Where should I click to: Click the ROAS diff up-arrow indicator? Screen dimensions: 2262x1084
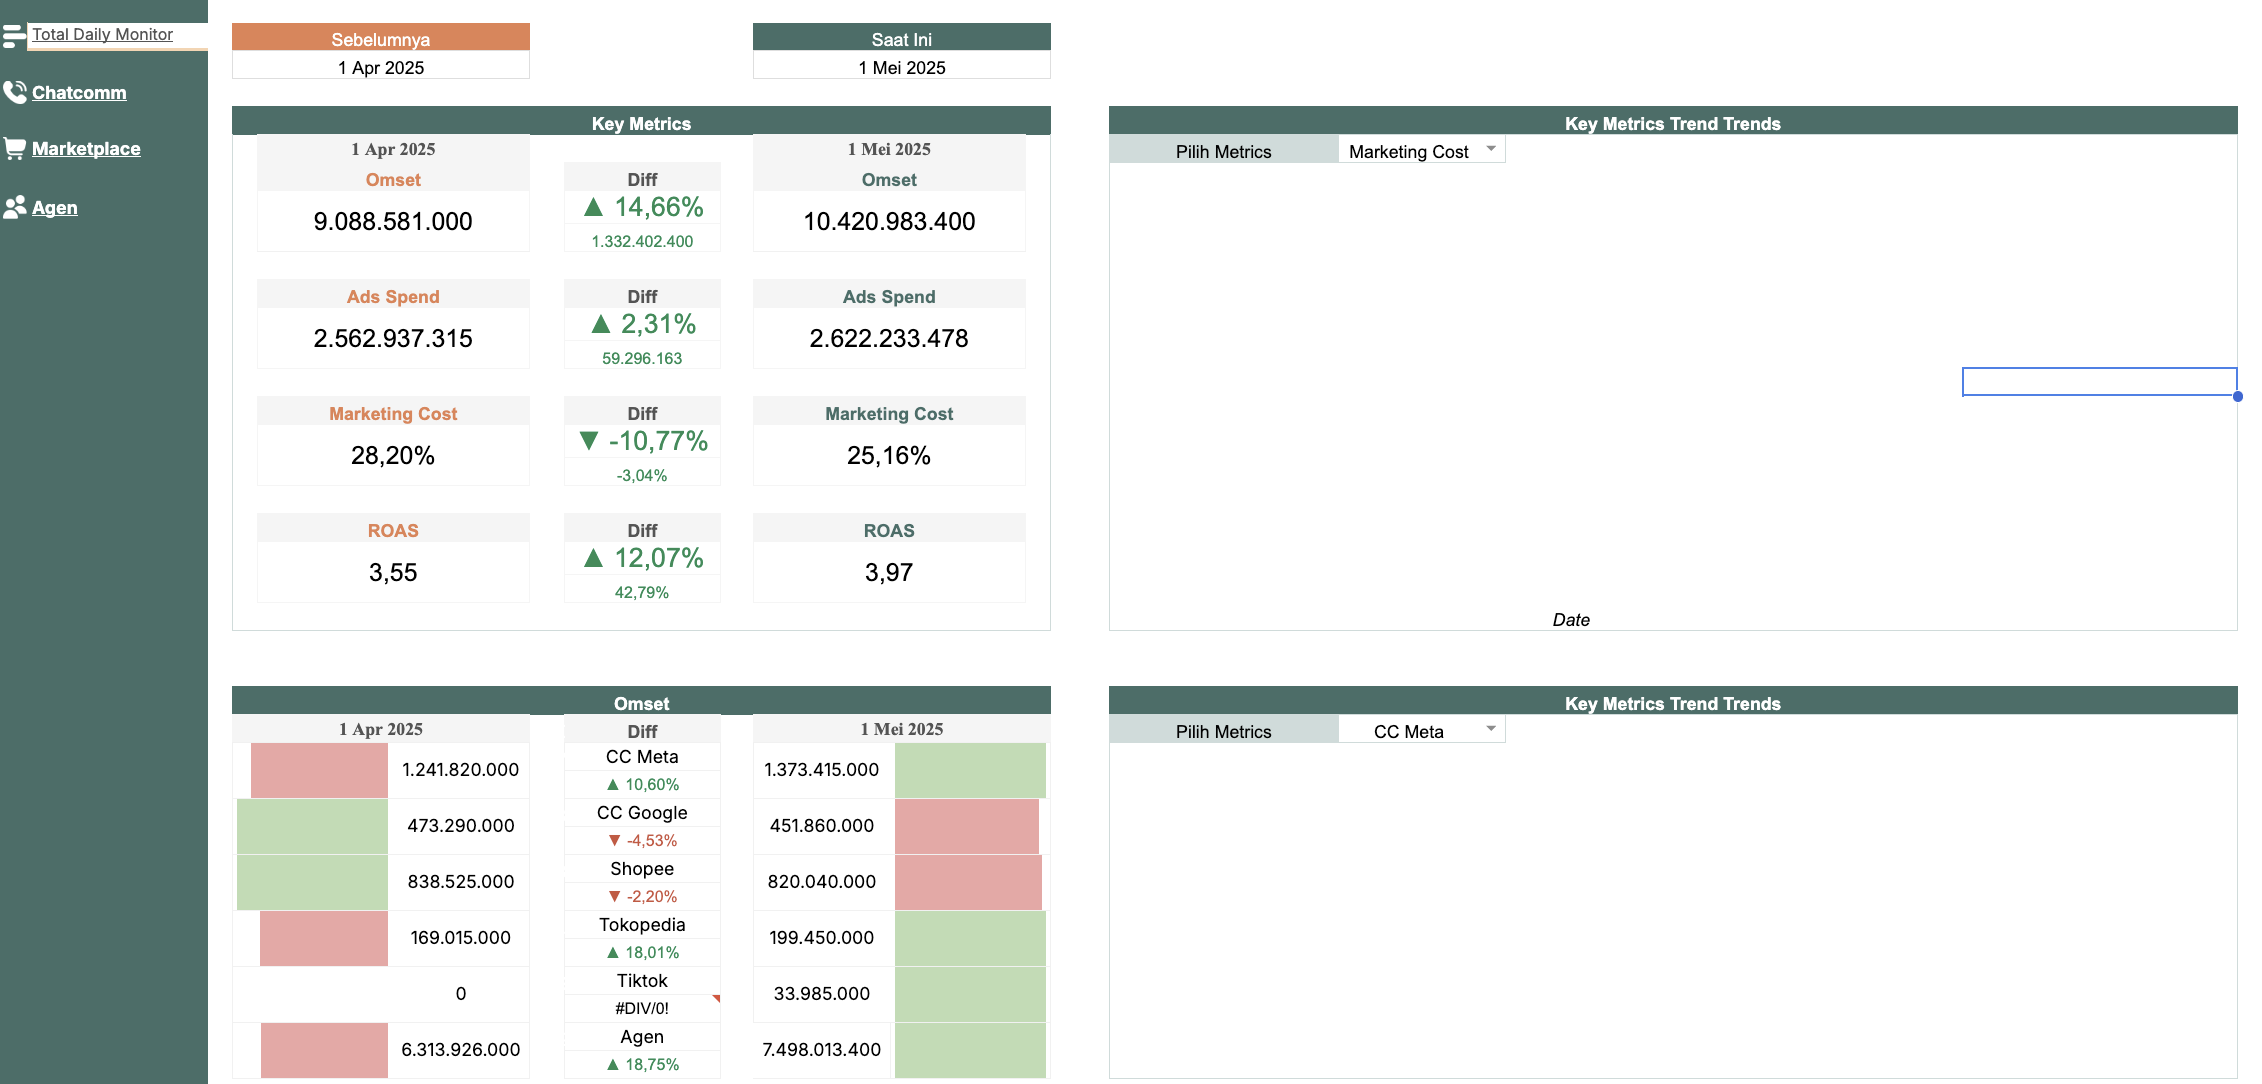click(x=593, y=558)
